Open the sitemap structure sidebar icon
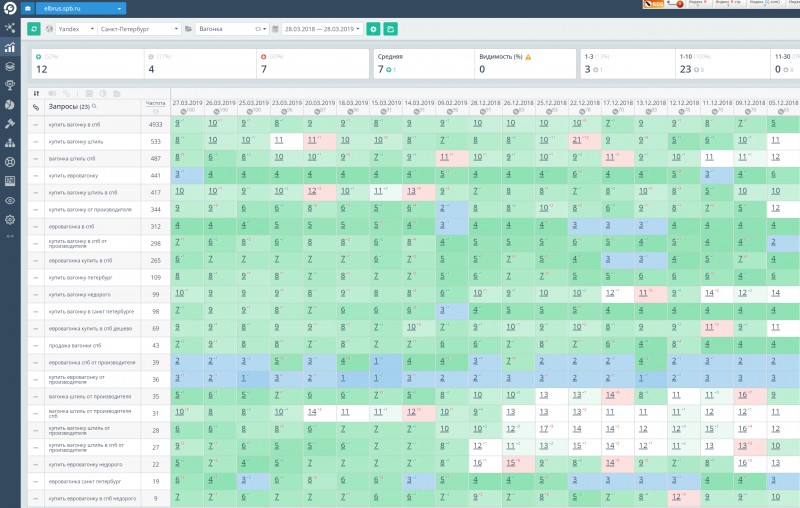Screen dimensions: 800x508 10,143
